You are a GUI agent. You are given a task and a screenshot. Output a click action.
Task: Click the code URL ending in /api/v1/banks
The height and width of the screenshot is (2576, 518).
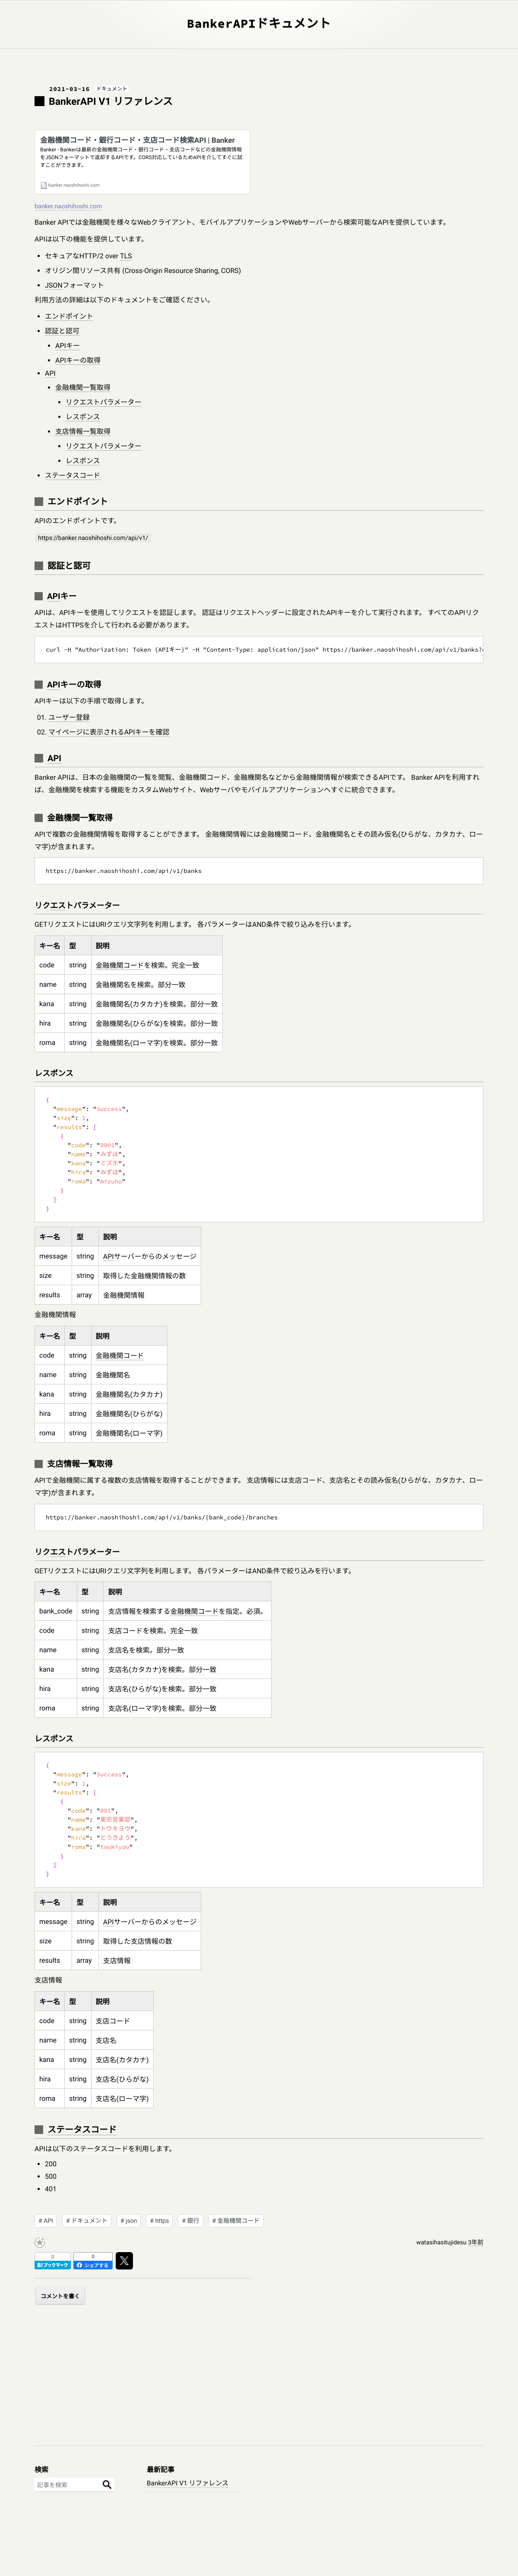click(123, 871)
